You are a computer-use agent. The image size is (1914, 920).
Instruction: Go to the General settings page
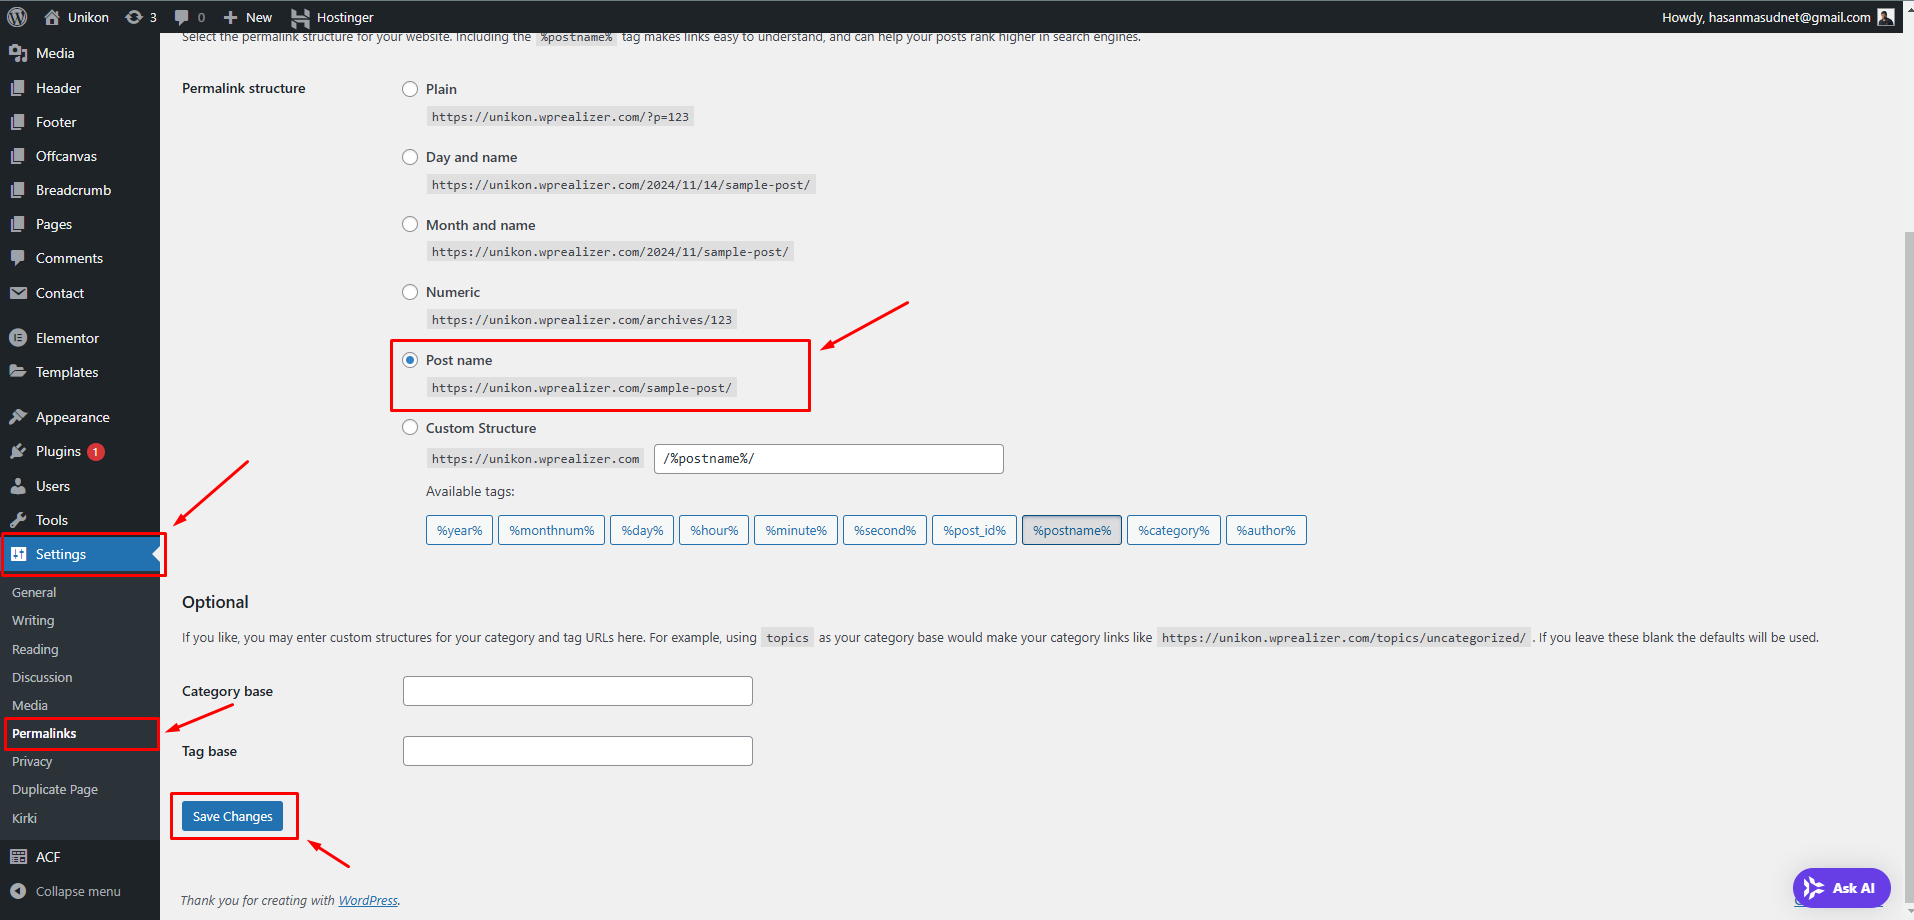click(34, 592)
